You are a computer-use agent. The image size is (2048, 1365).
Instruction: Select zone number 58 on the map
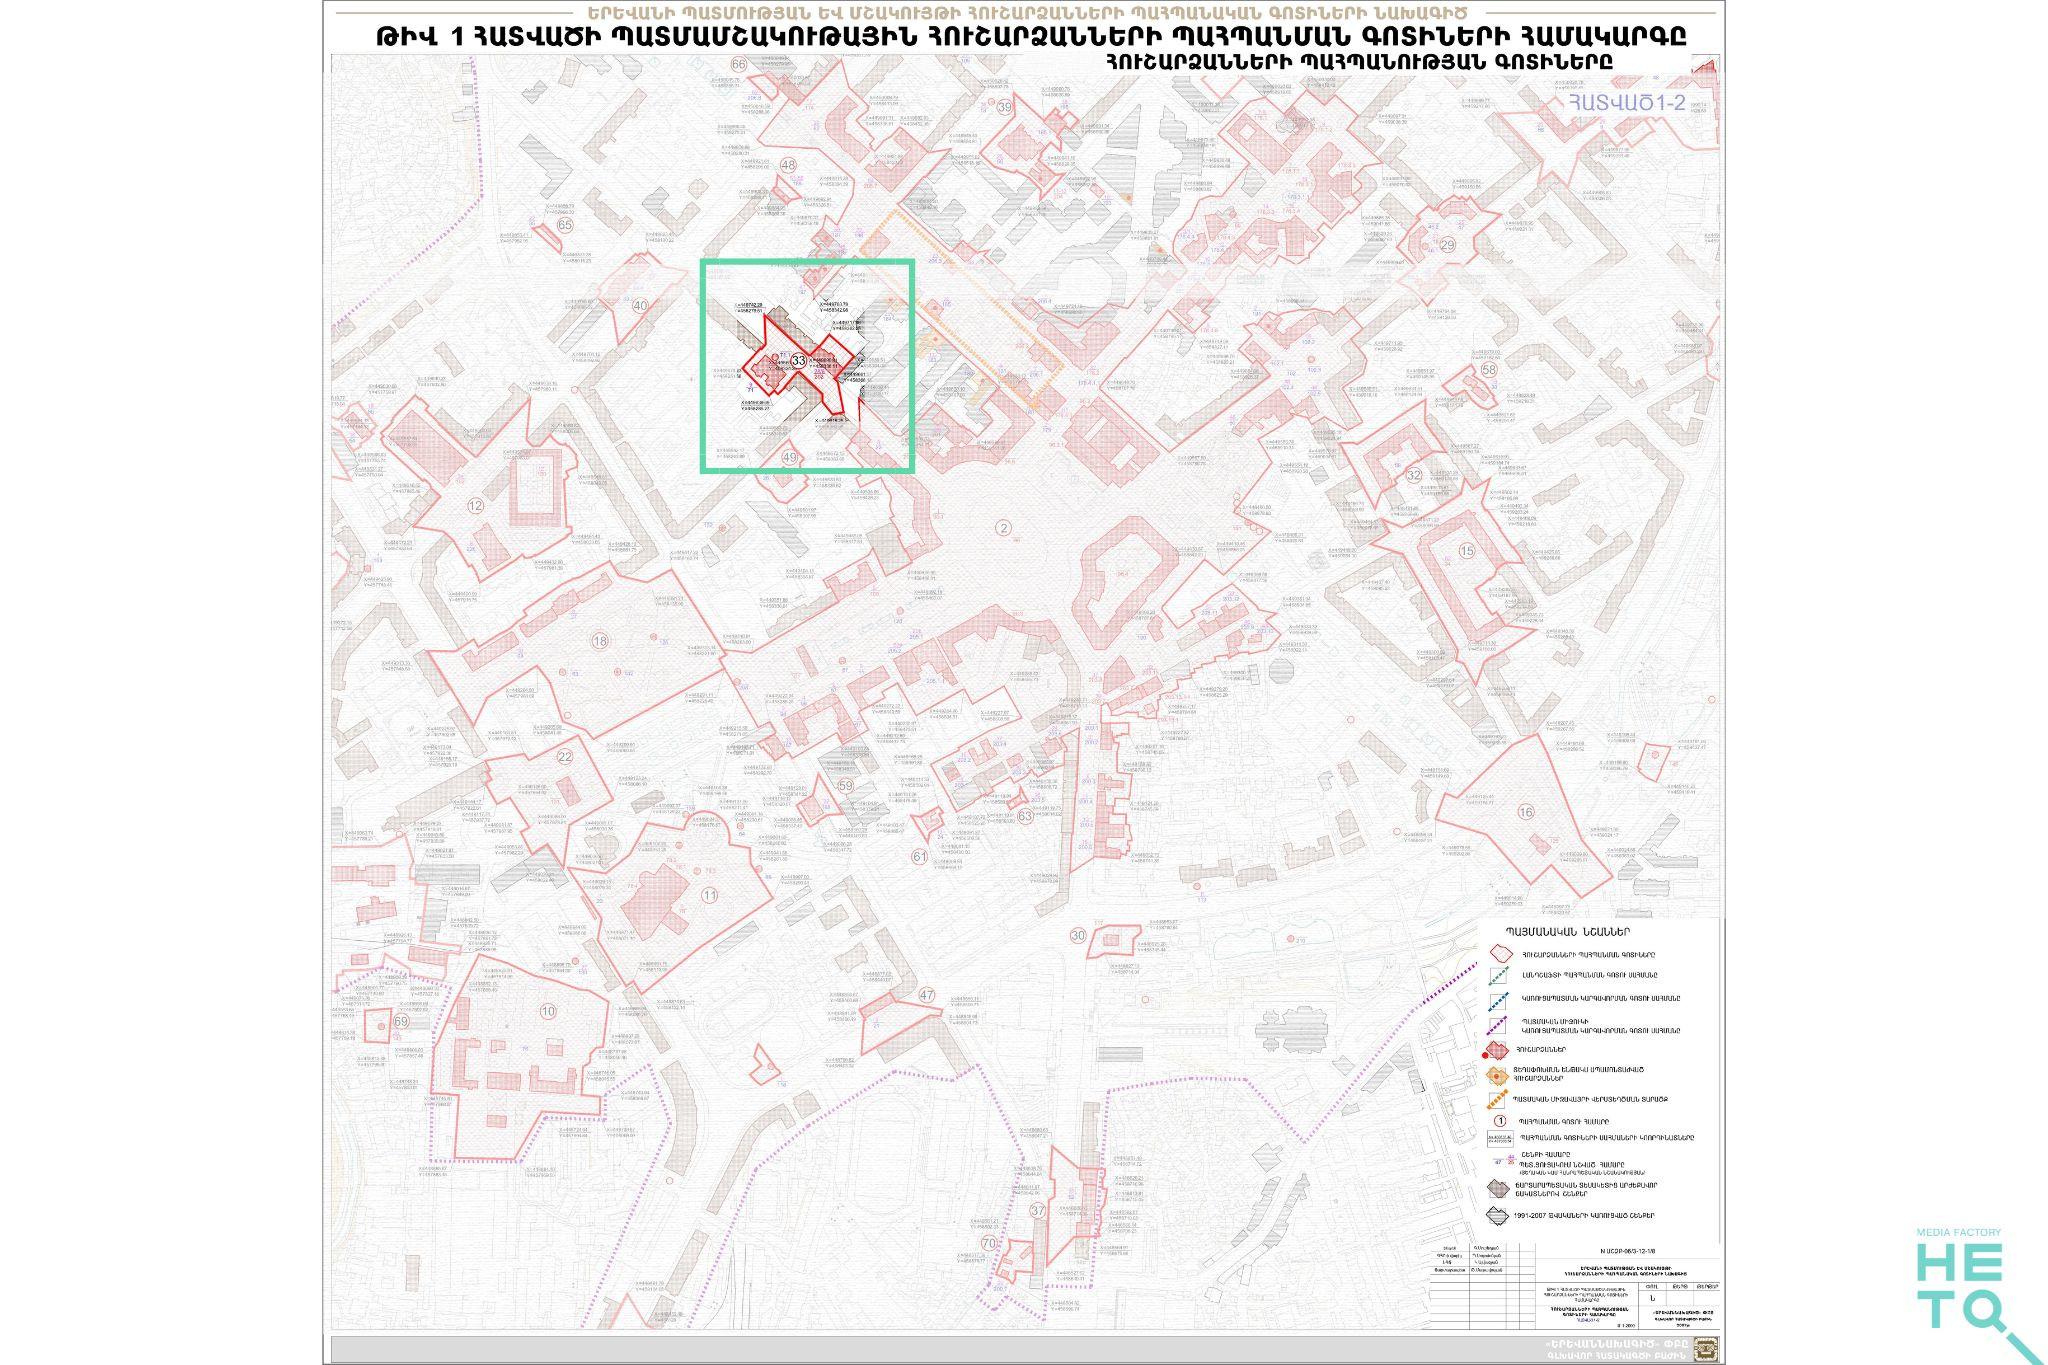[1489, 370]
